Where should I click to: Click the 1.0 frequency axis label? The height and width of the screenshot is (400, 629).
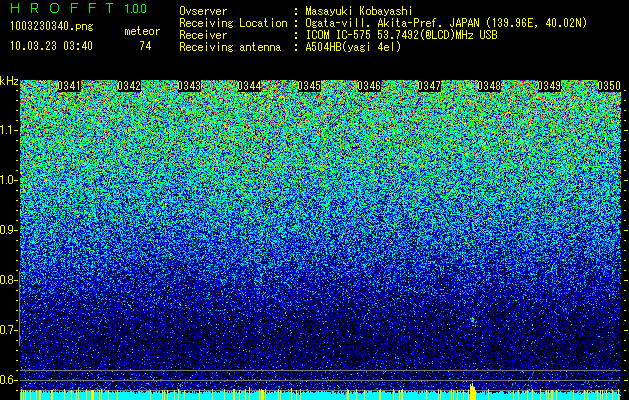(8, 180)
